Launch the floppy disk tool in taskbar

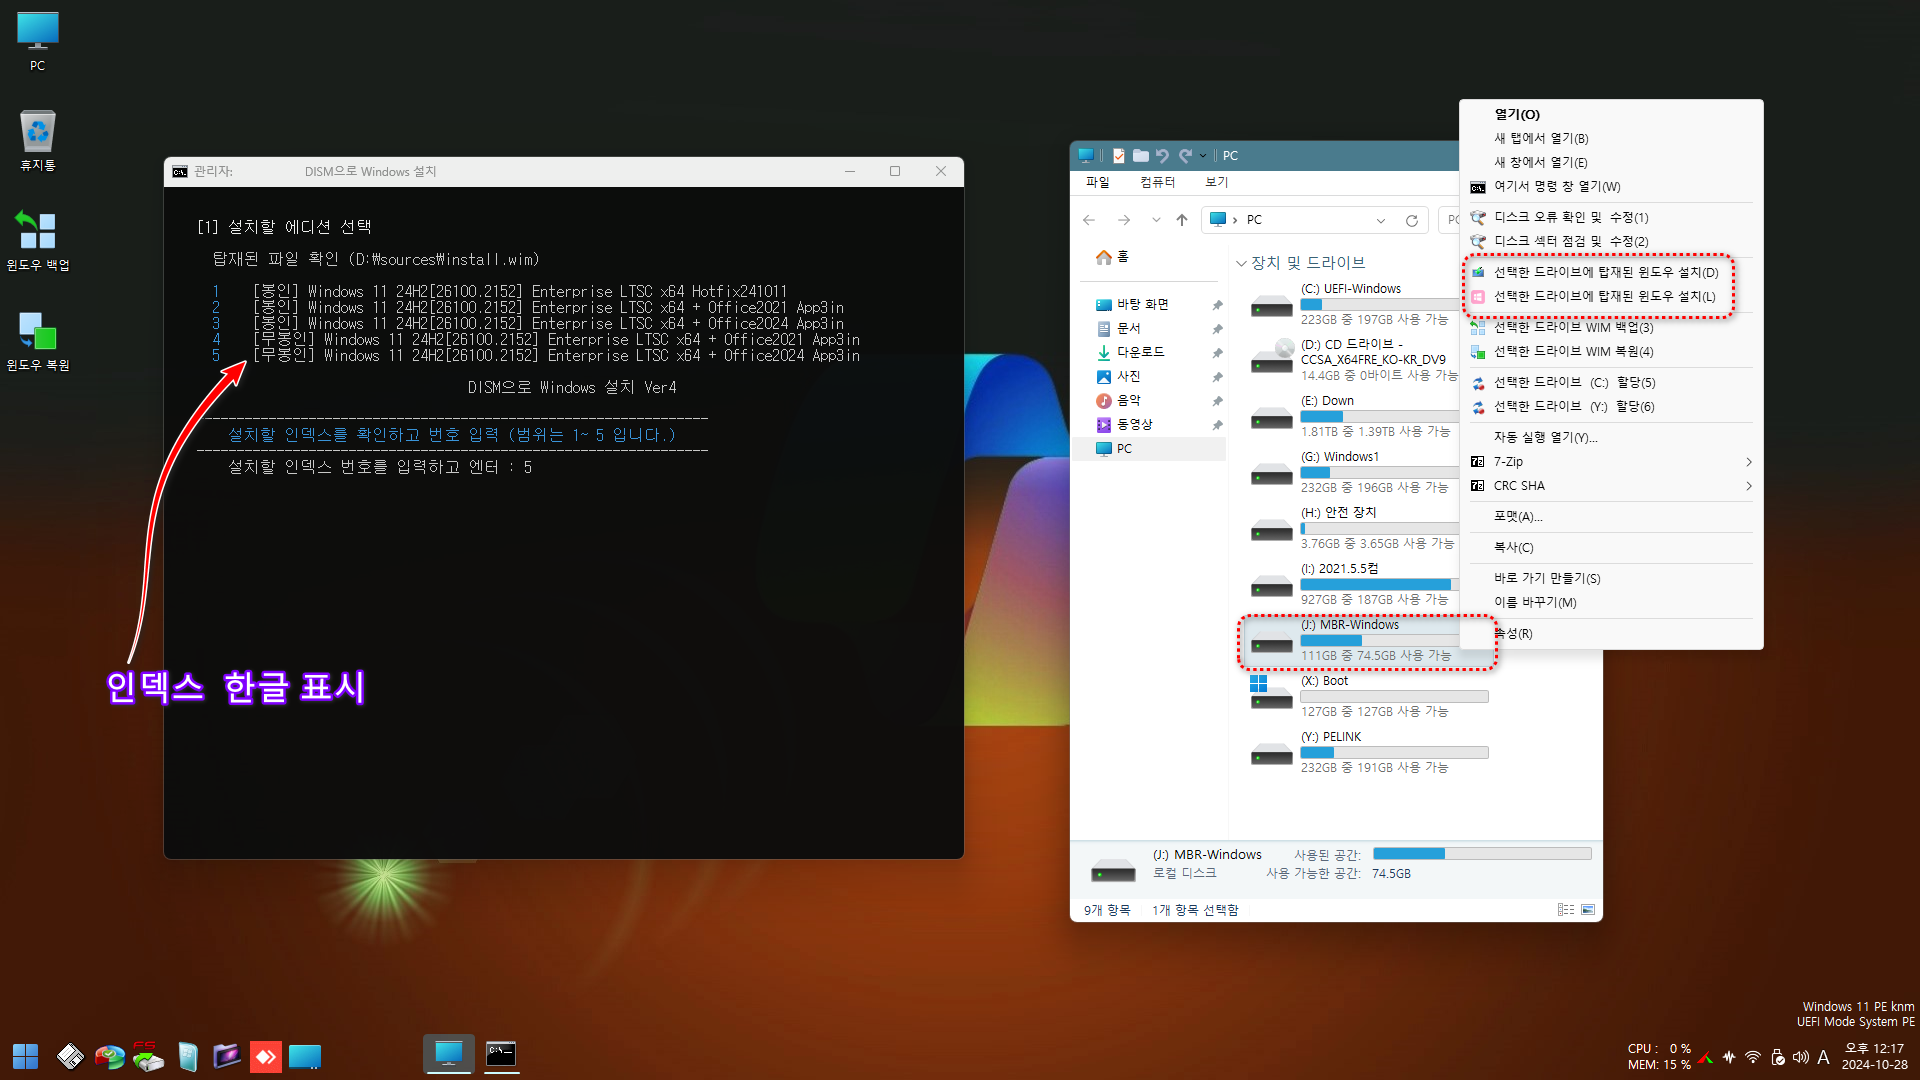click(x=70, y=1056)
